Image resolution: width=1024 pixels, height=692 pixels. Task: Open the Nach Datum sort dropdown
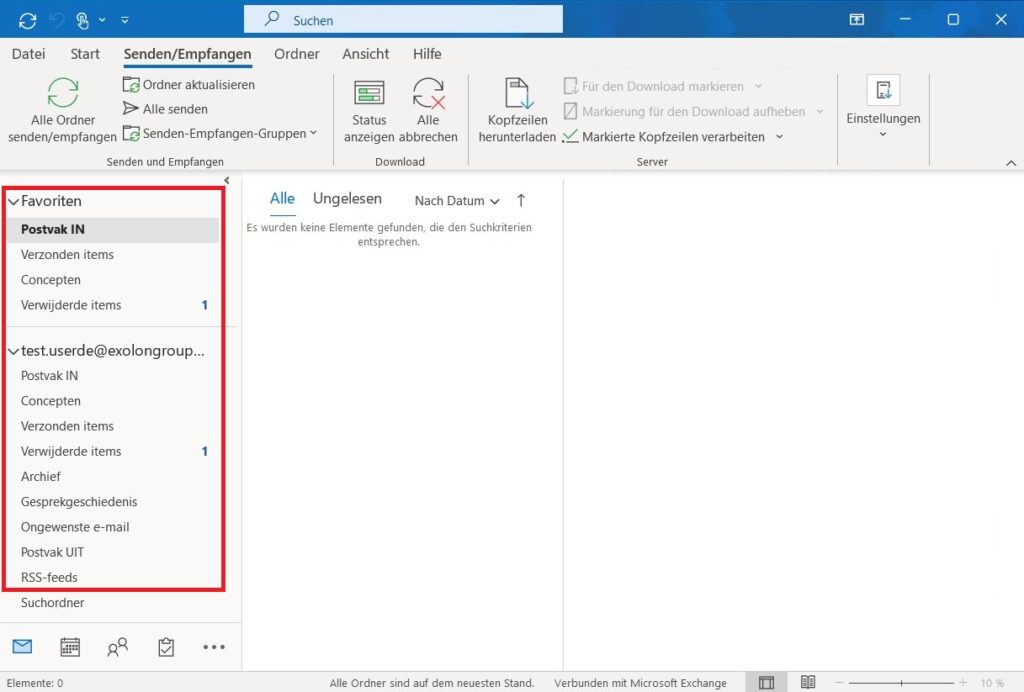point(456,201)
